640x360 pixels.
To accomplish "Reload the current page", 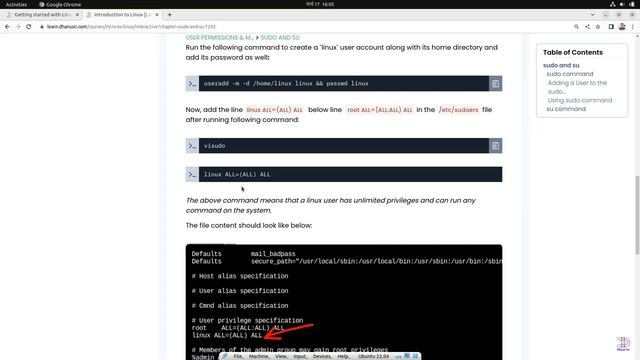I will coord(29,27).
